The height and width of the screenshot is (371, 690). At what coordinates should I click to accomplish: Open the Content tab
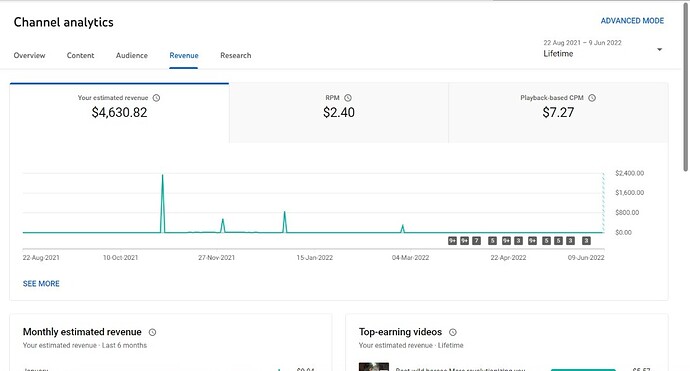81,55
